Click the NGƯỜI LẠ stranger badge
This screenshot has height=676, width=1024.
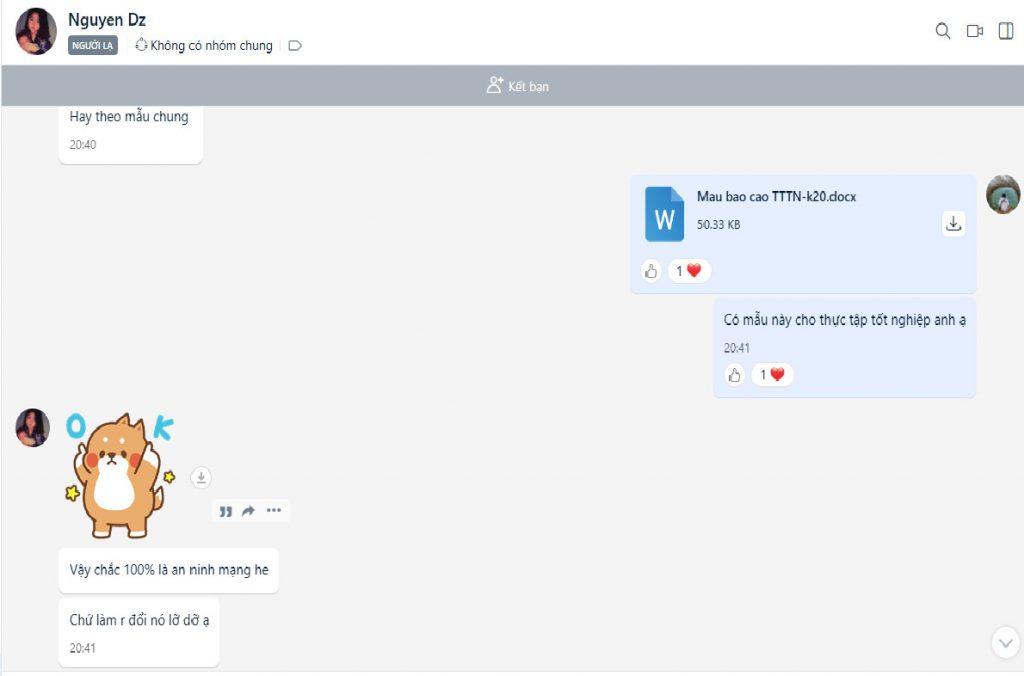coord(93,45)
